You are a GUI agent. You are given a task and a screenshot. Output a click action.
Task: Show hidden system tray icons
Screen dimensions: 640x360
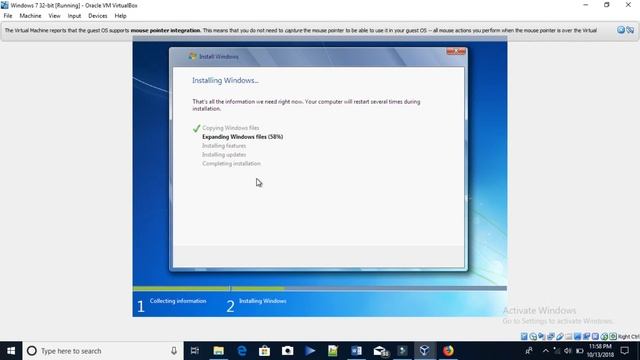[546, 351]
